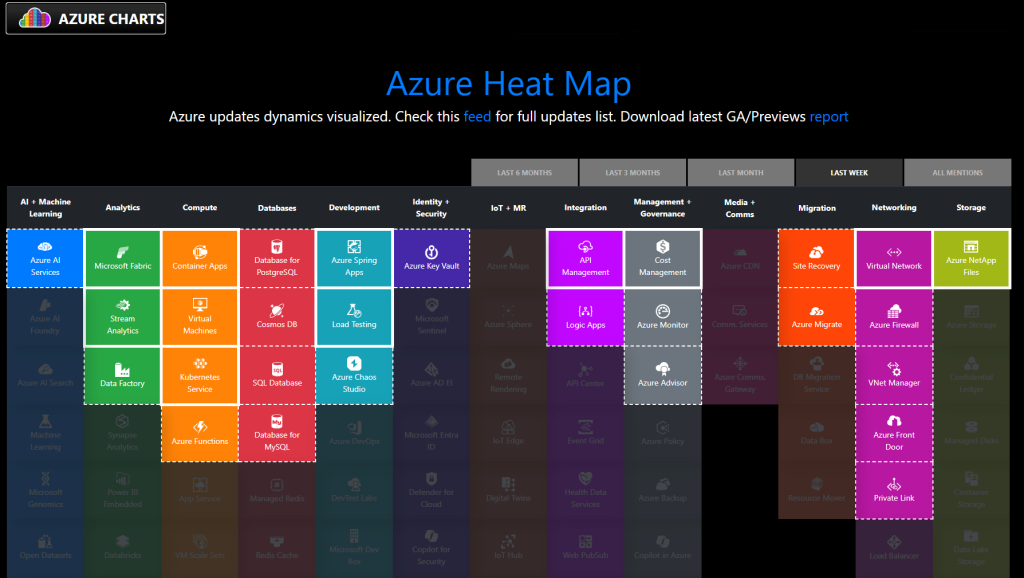Click the Analytics column header
The image size is (1024, 578).
pyautogui.click(x=122, y=208)
